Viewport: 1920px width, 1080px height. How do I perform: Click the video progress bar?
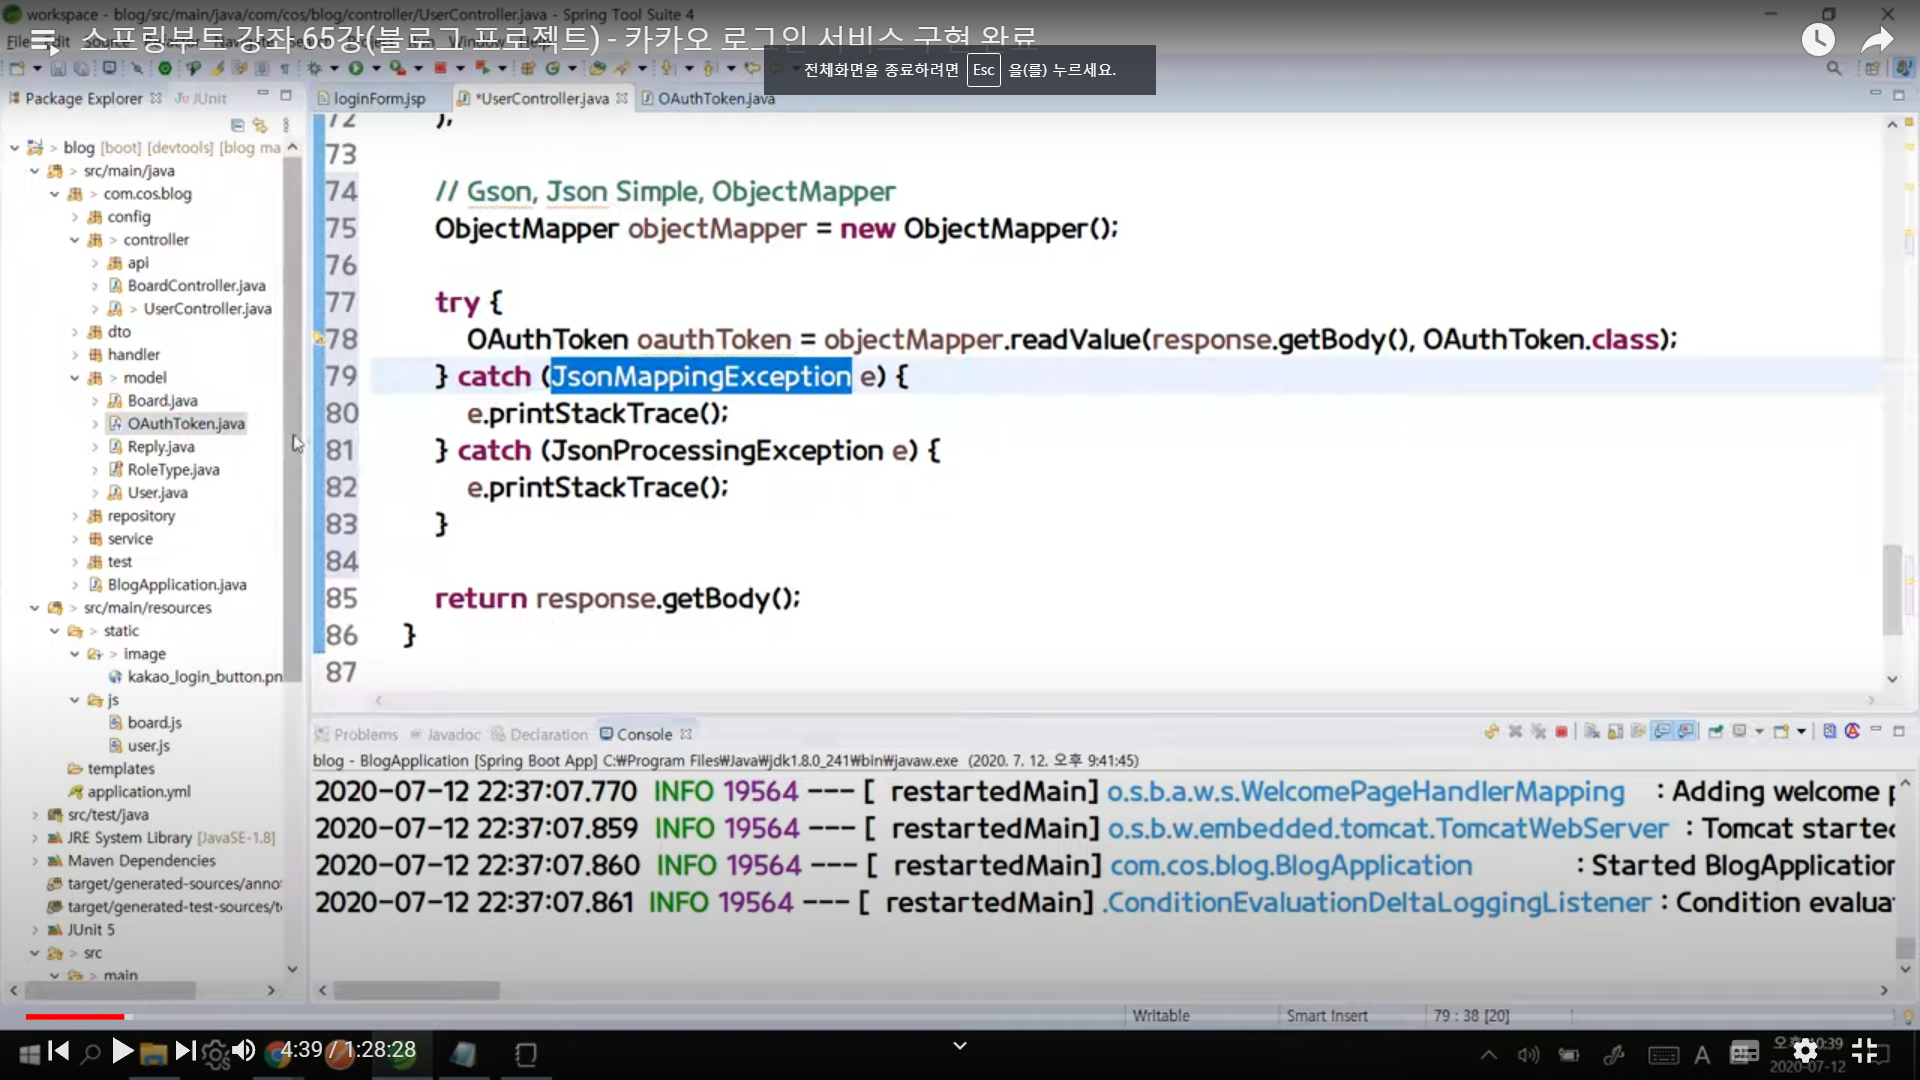point(960,1016)
